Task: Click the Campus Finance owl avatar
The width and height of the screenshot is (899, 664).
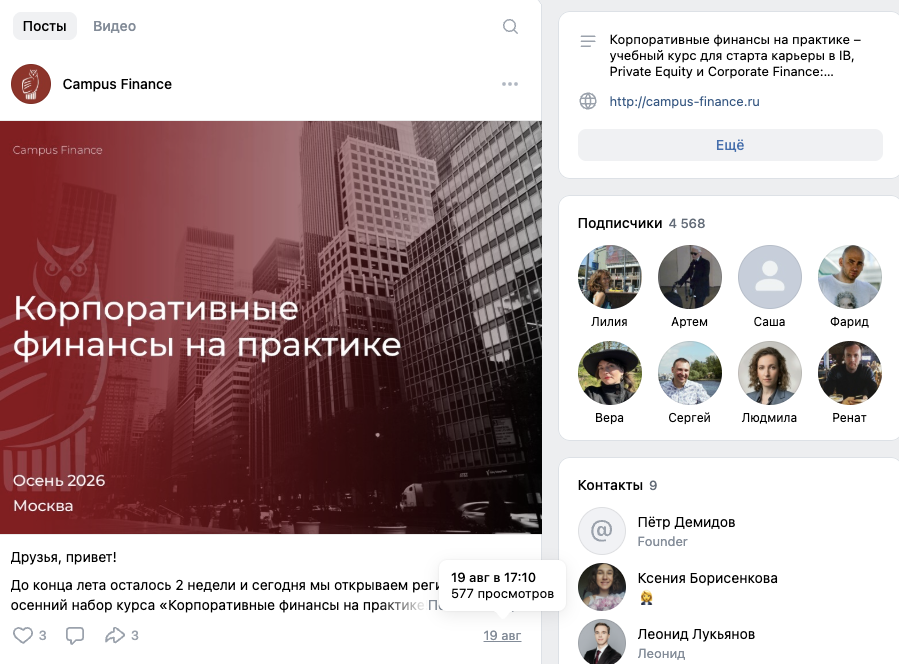Action: tap(31, 84)
